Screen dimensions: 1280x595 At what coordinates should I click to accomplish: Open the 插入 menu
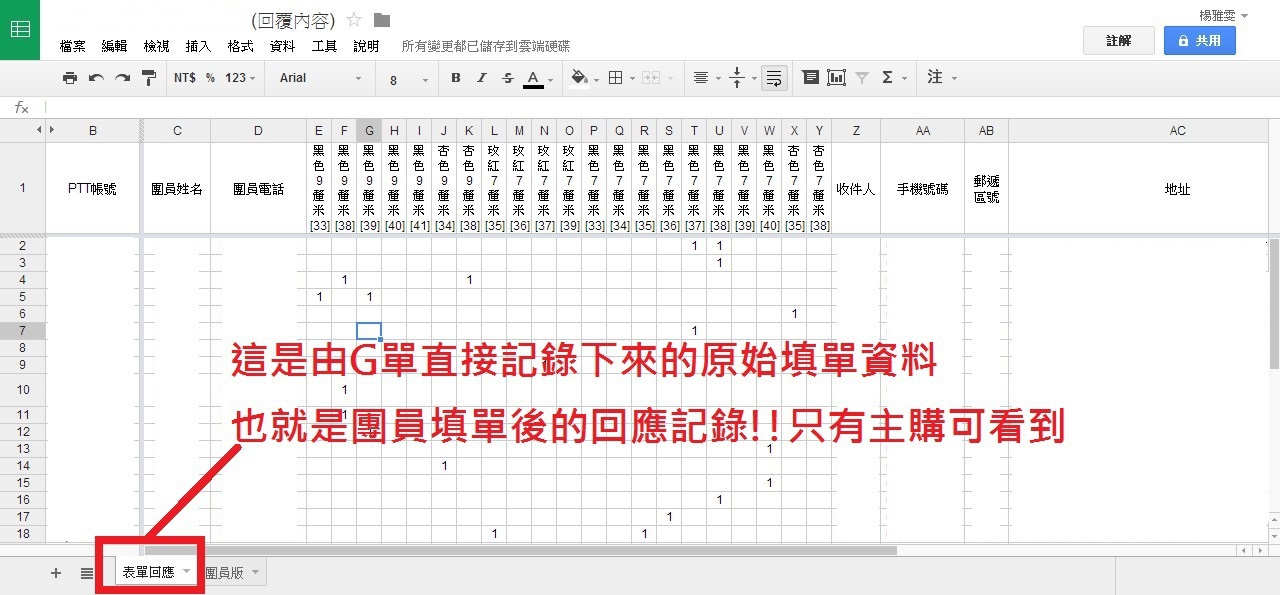pos(198,46)
